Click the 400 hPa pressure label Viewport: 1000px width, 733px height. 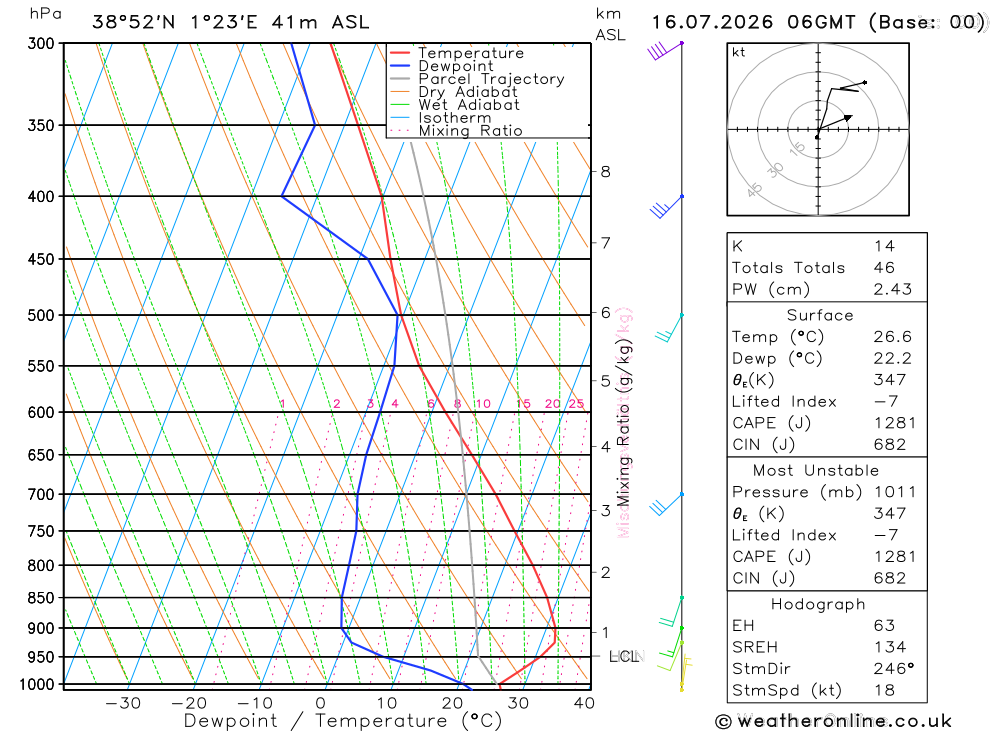[x=41, y=196]
